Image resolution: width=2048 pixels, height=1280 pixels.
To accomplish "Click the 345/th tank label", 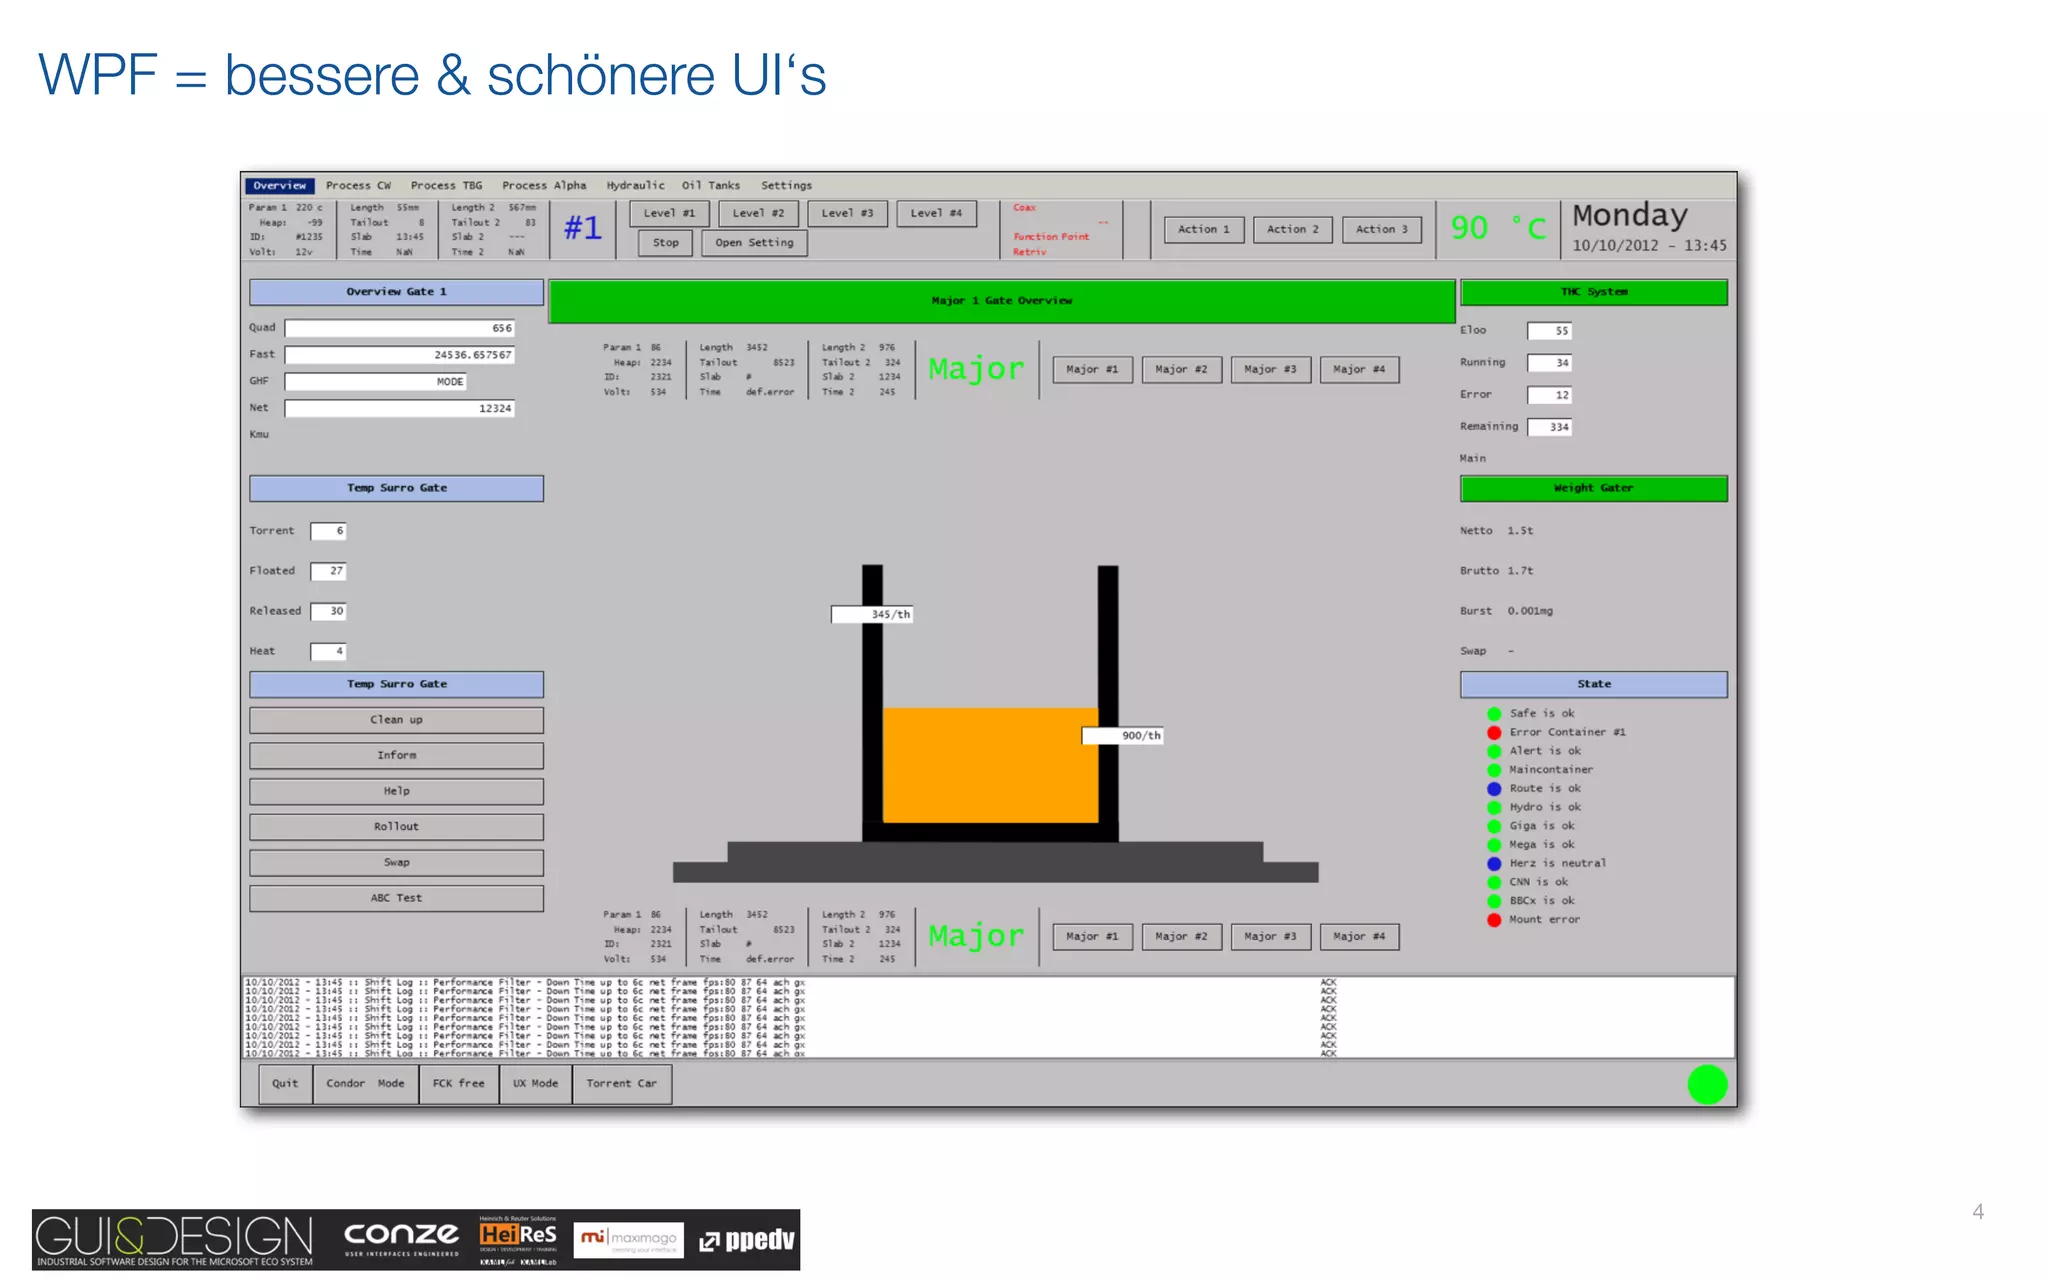I will (x=872, y=615).
